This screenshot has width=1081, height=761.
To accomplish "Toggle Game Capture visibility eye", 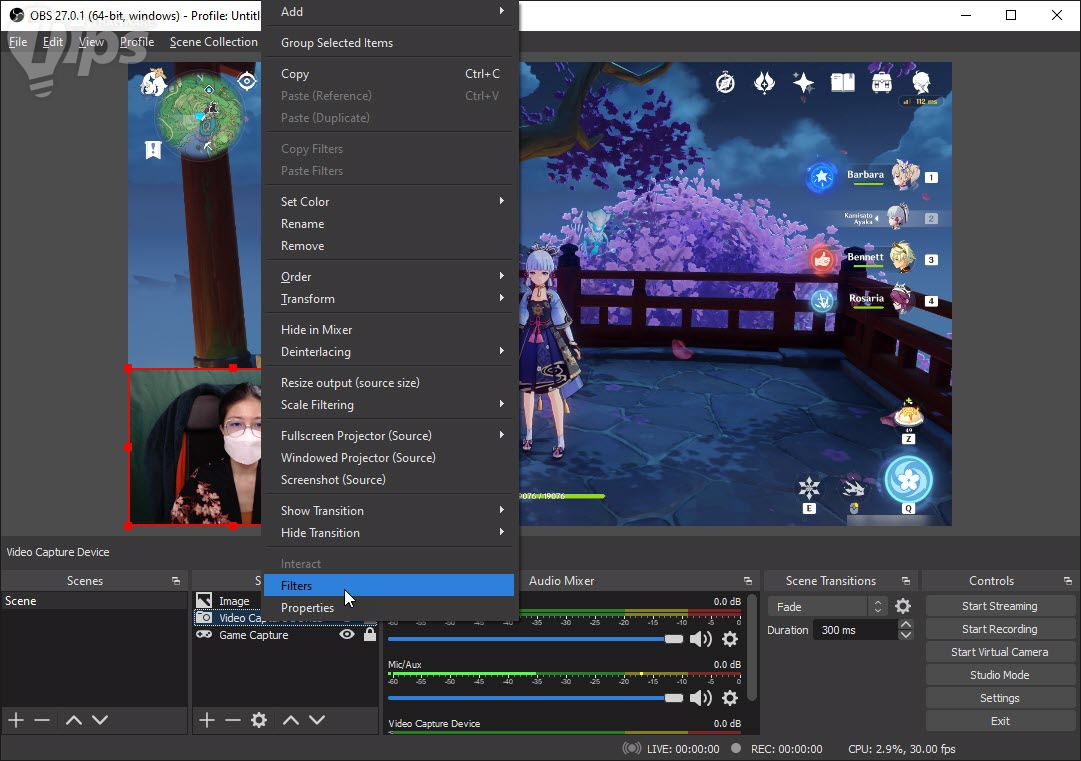I will click(347, 635).
